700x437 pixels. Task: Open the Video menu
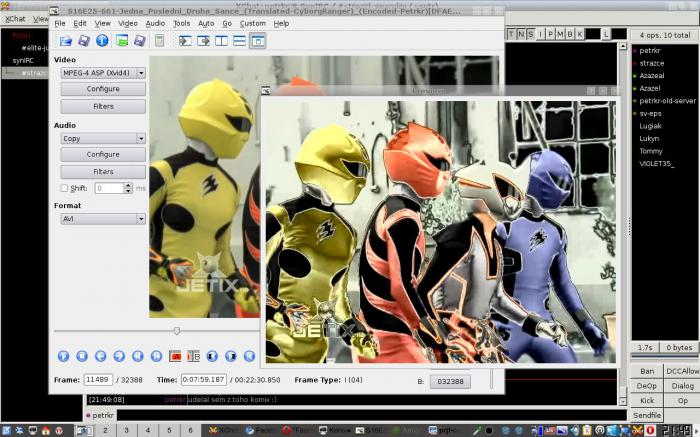click(x=128, y=23)
